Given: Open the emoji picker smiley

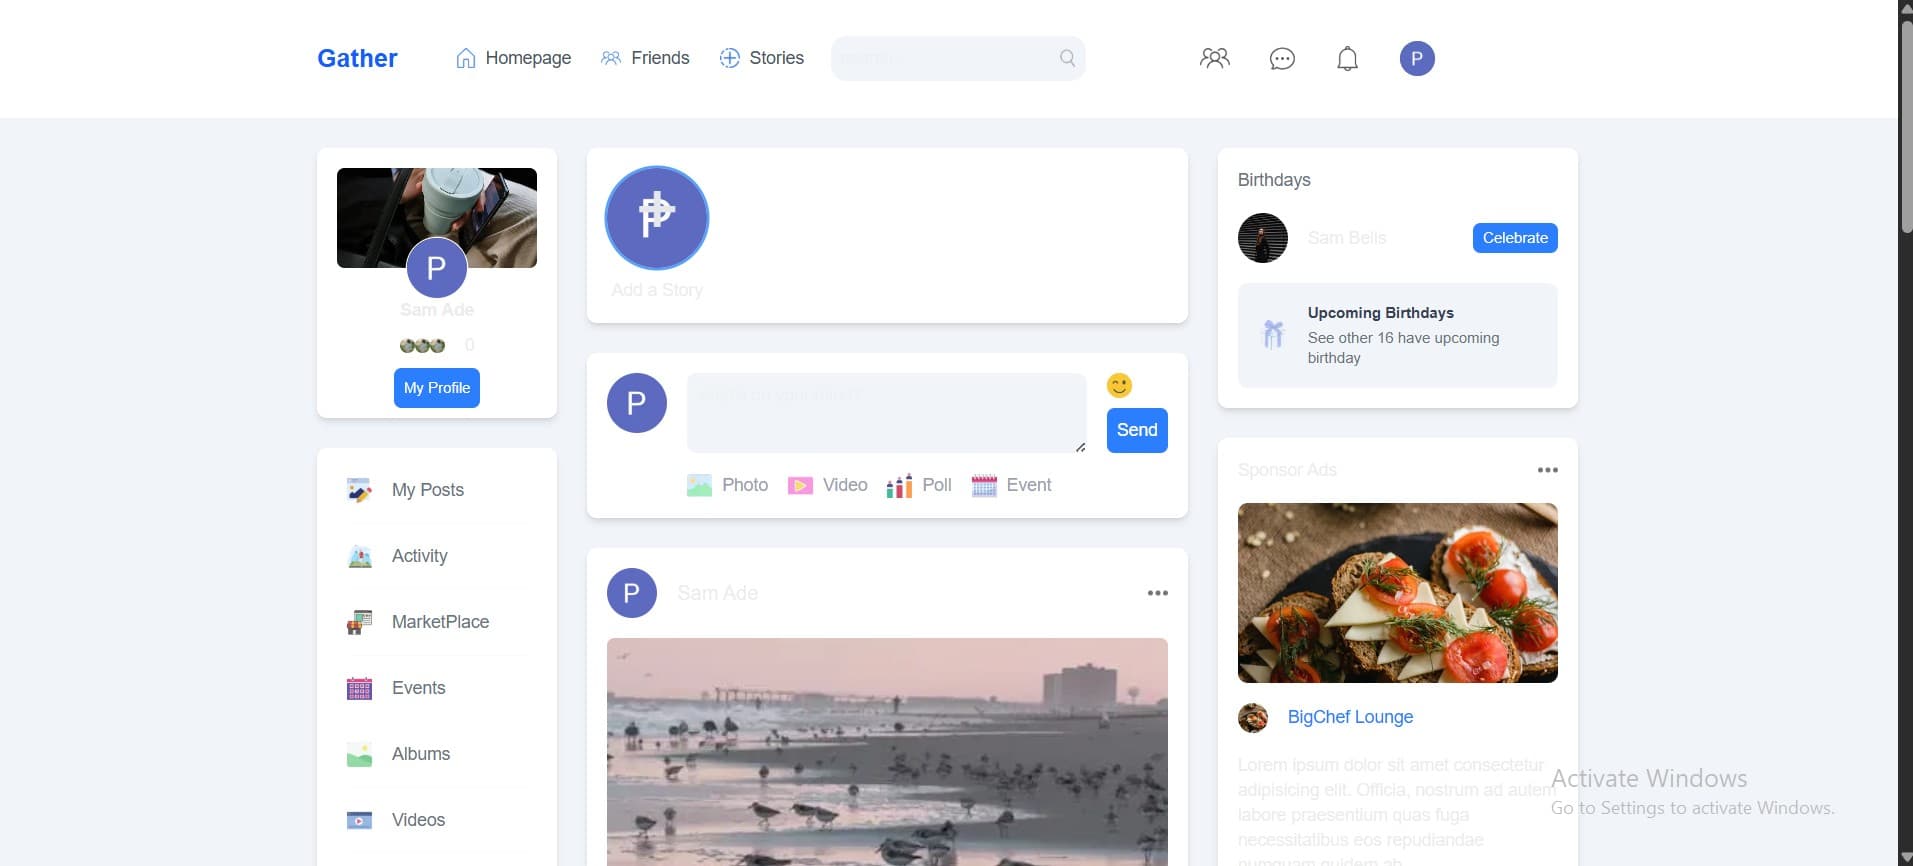Looking at the screenshot, I should (x=1119, y=385).
